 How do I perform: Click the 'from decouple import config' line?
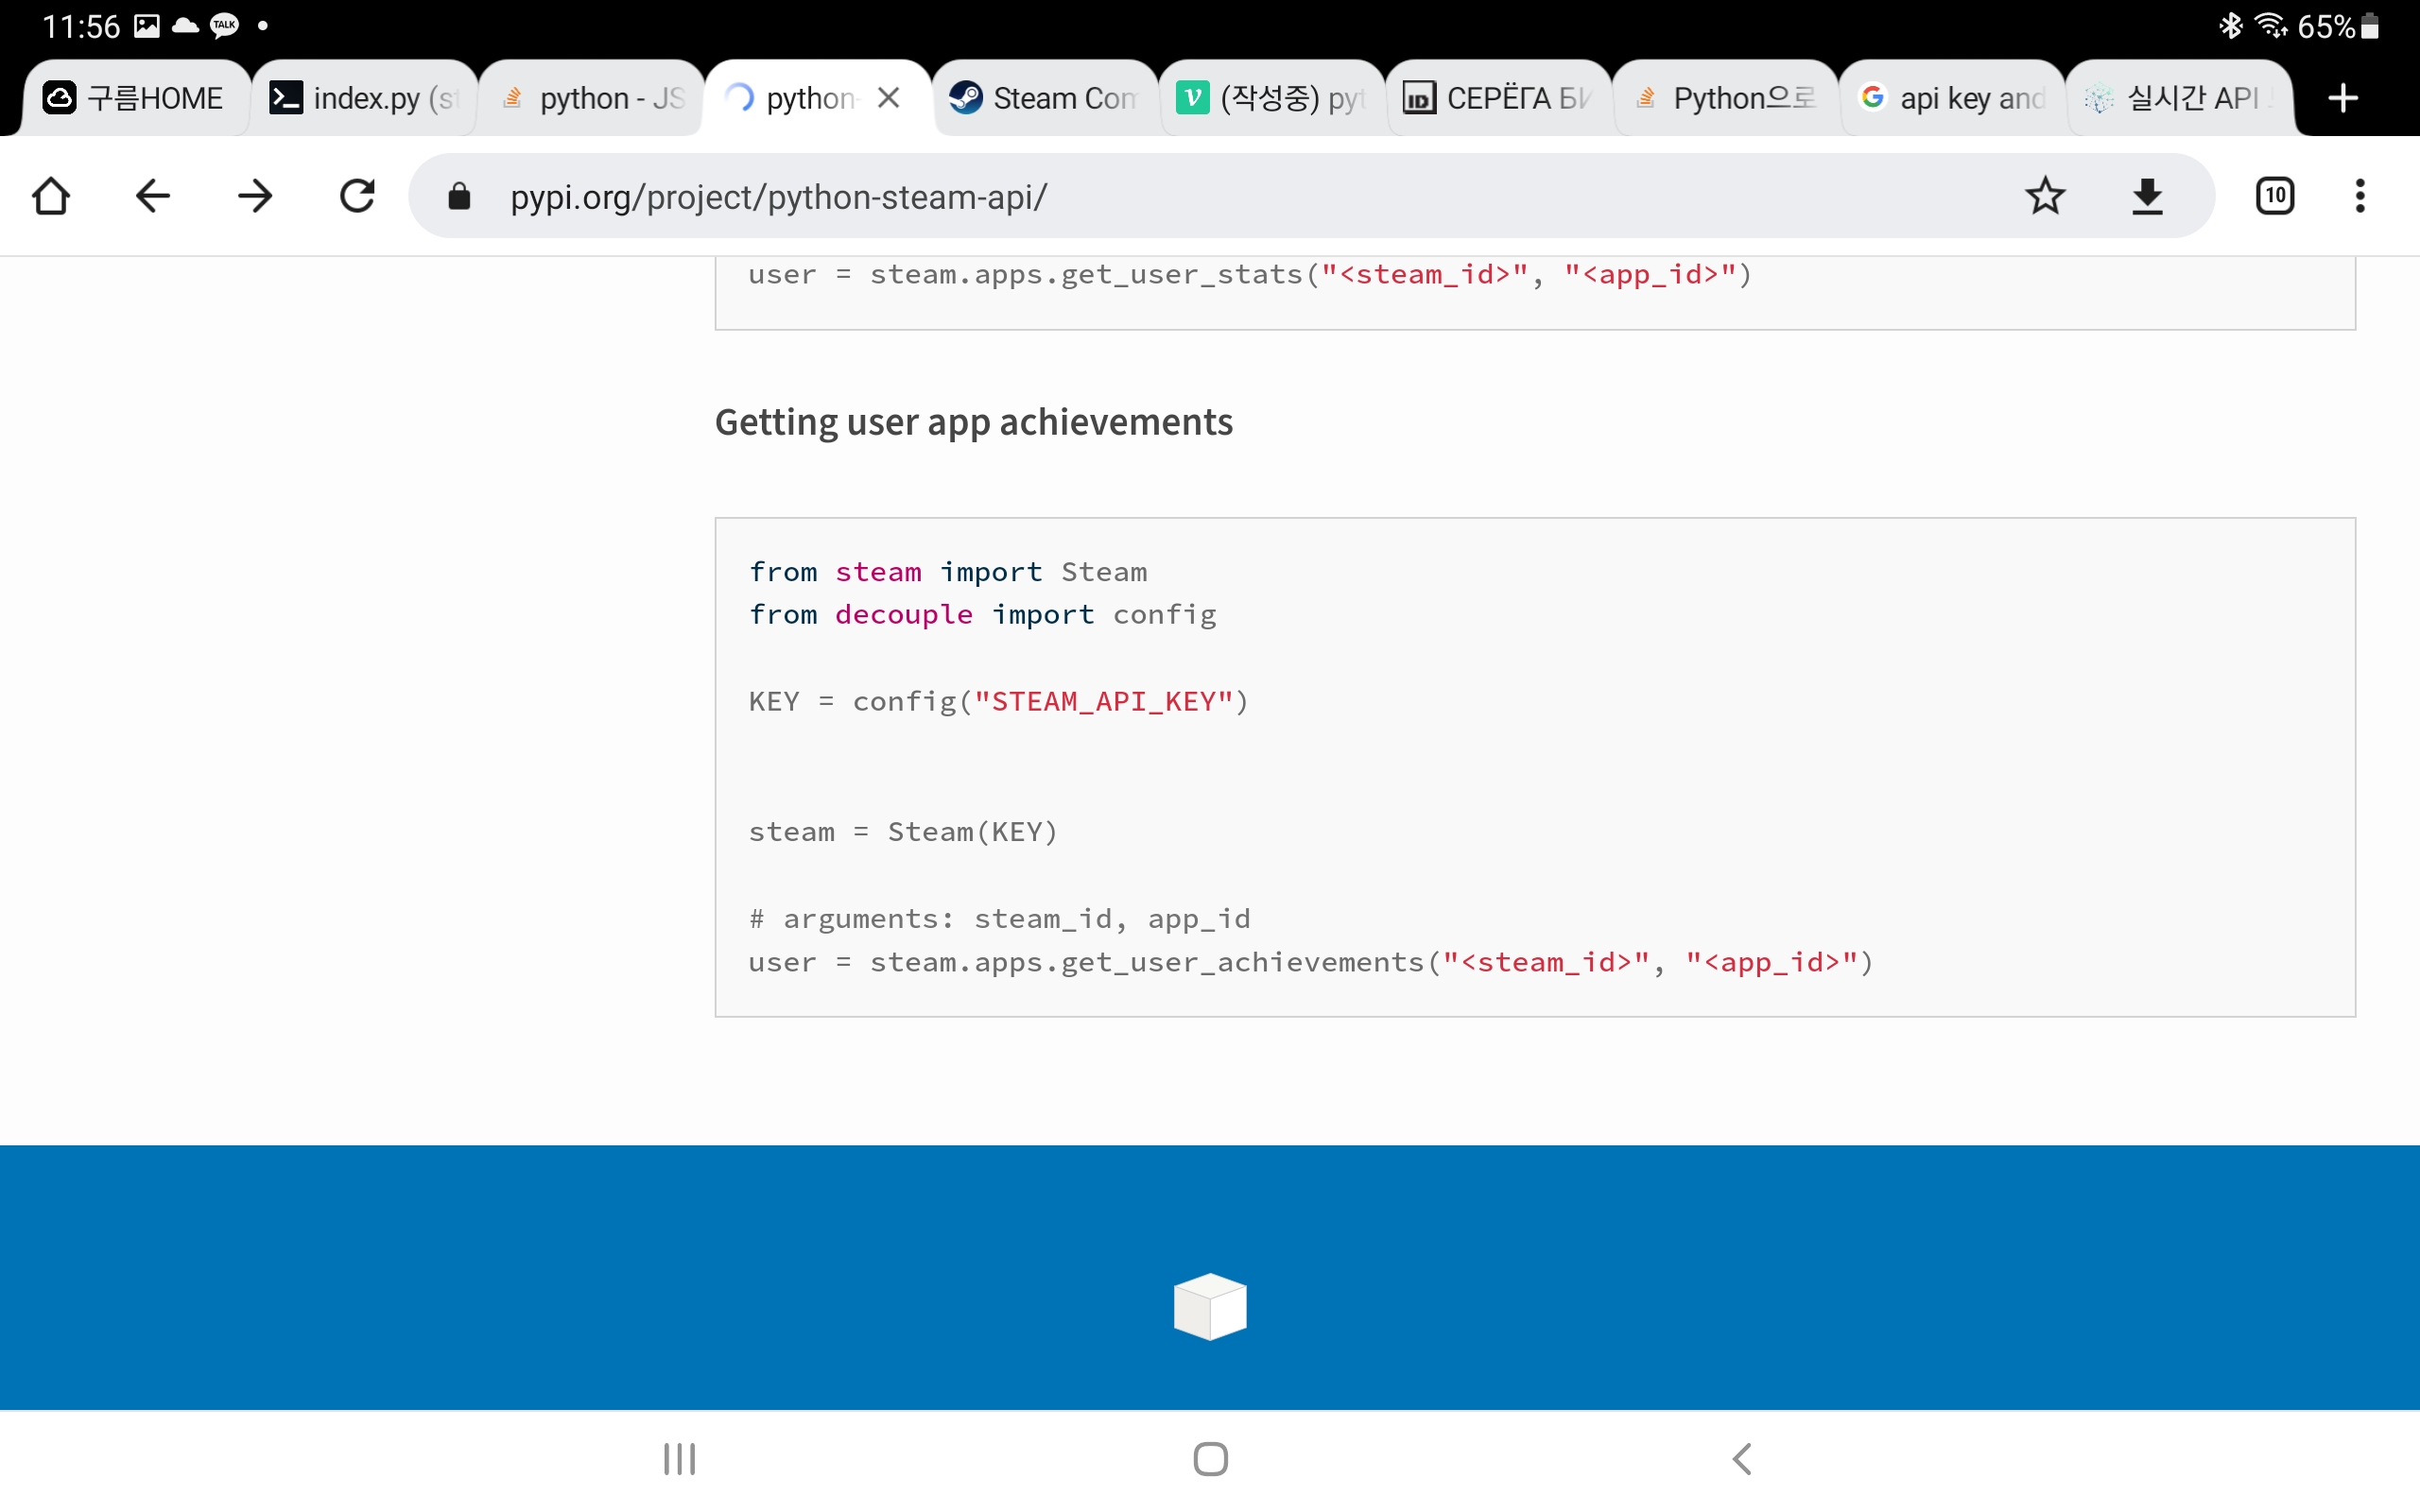tap(982, 614)
